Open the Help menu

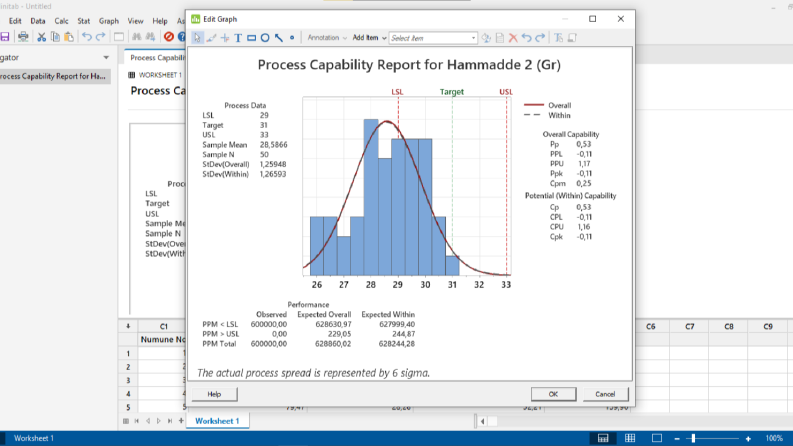point(160,21)
